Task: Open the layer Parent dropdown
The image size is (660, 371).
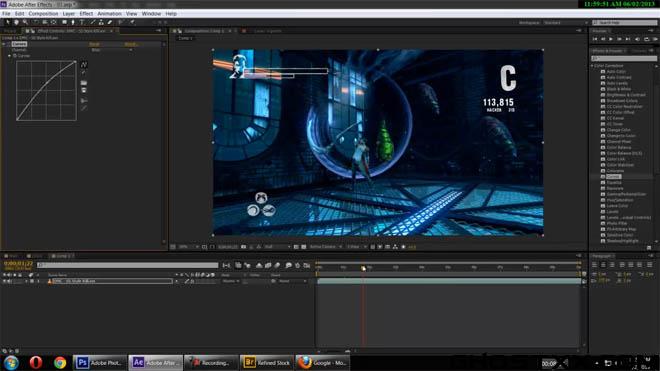Action: [293, 281]
